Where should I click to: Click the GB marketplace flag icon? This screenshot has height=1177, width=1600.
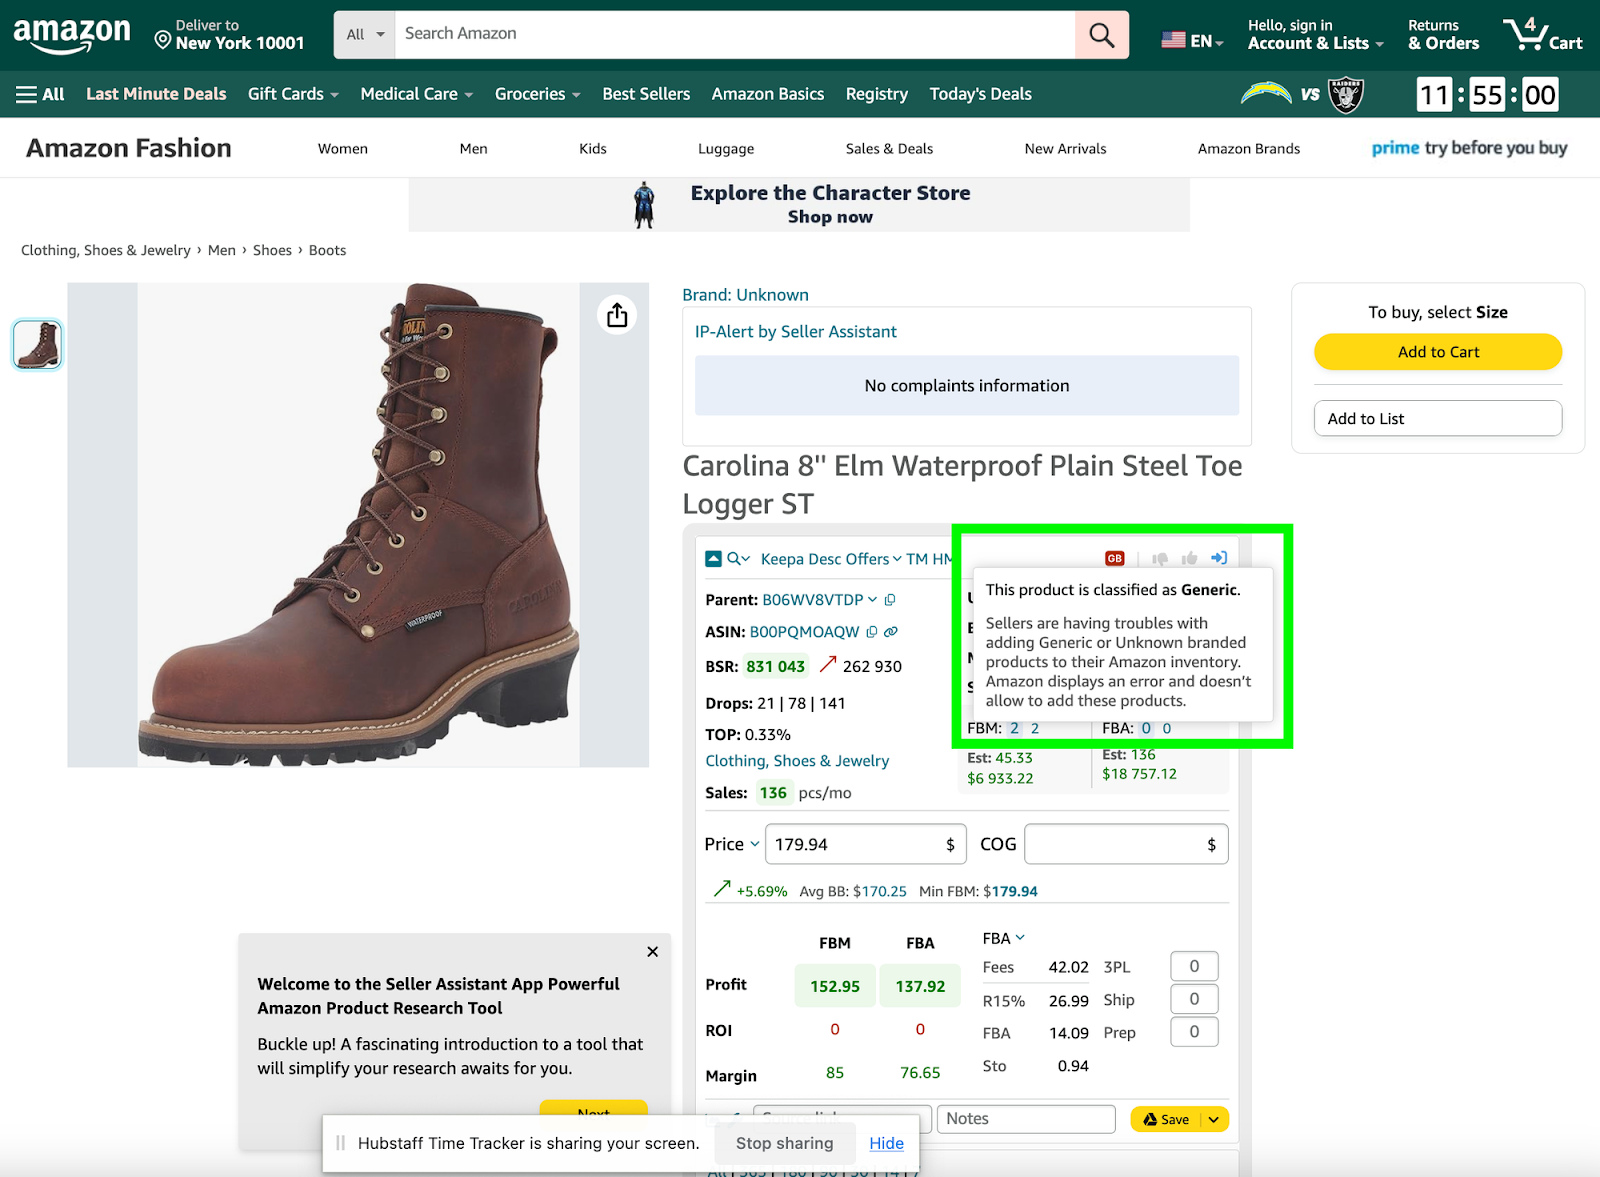coord(1113,557)
